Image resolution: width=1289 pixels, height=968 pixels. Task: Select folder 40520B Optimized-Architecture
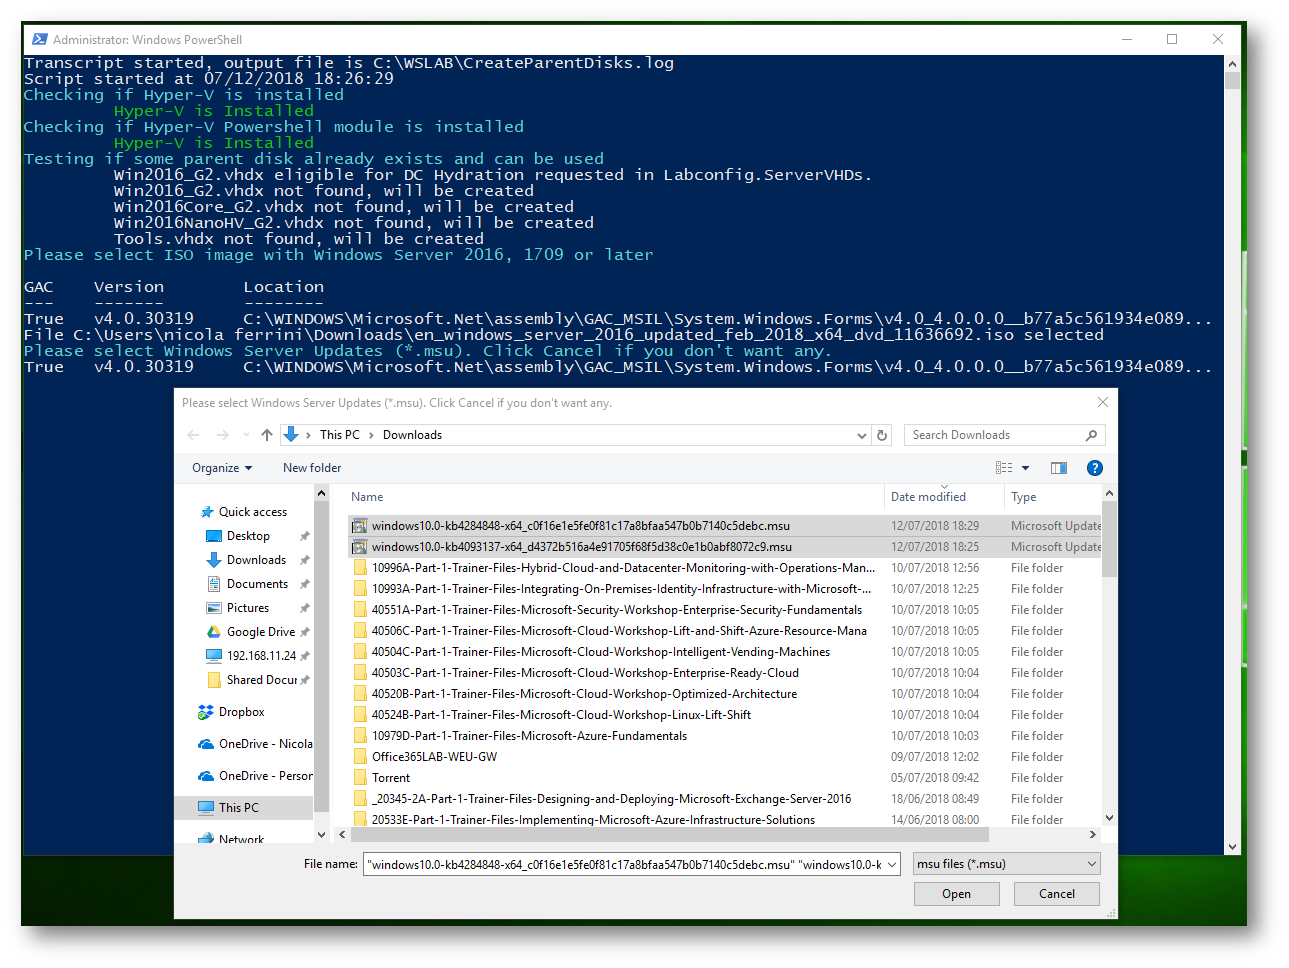725,694
